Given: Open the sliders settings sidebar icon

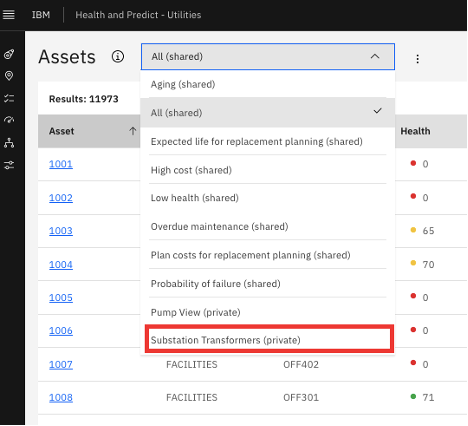Looking at the screenshot, I should 9,165.
